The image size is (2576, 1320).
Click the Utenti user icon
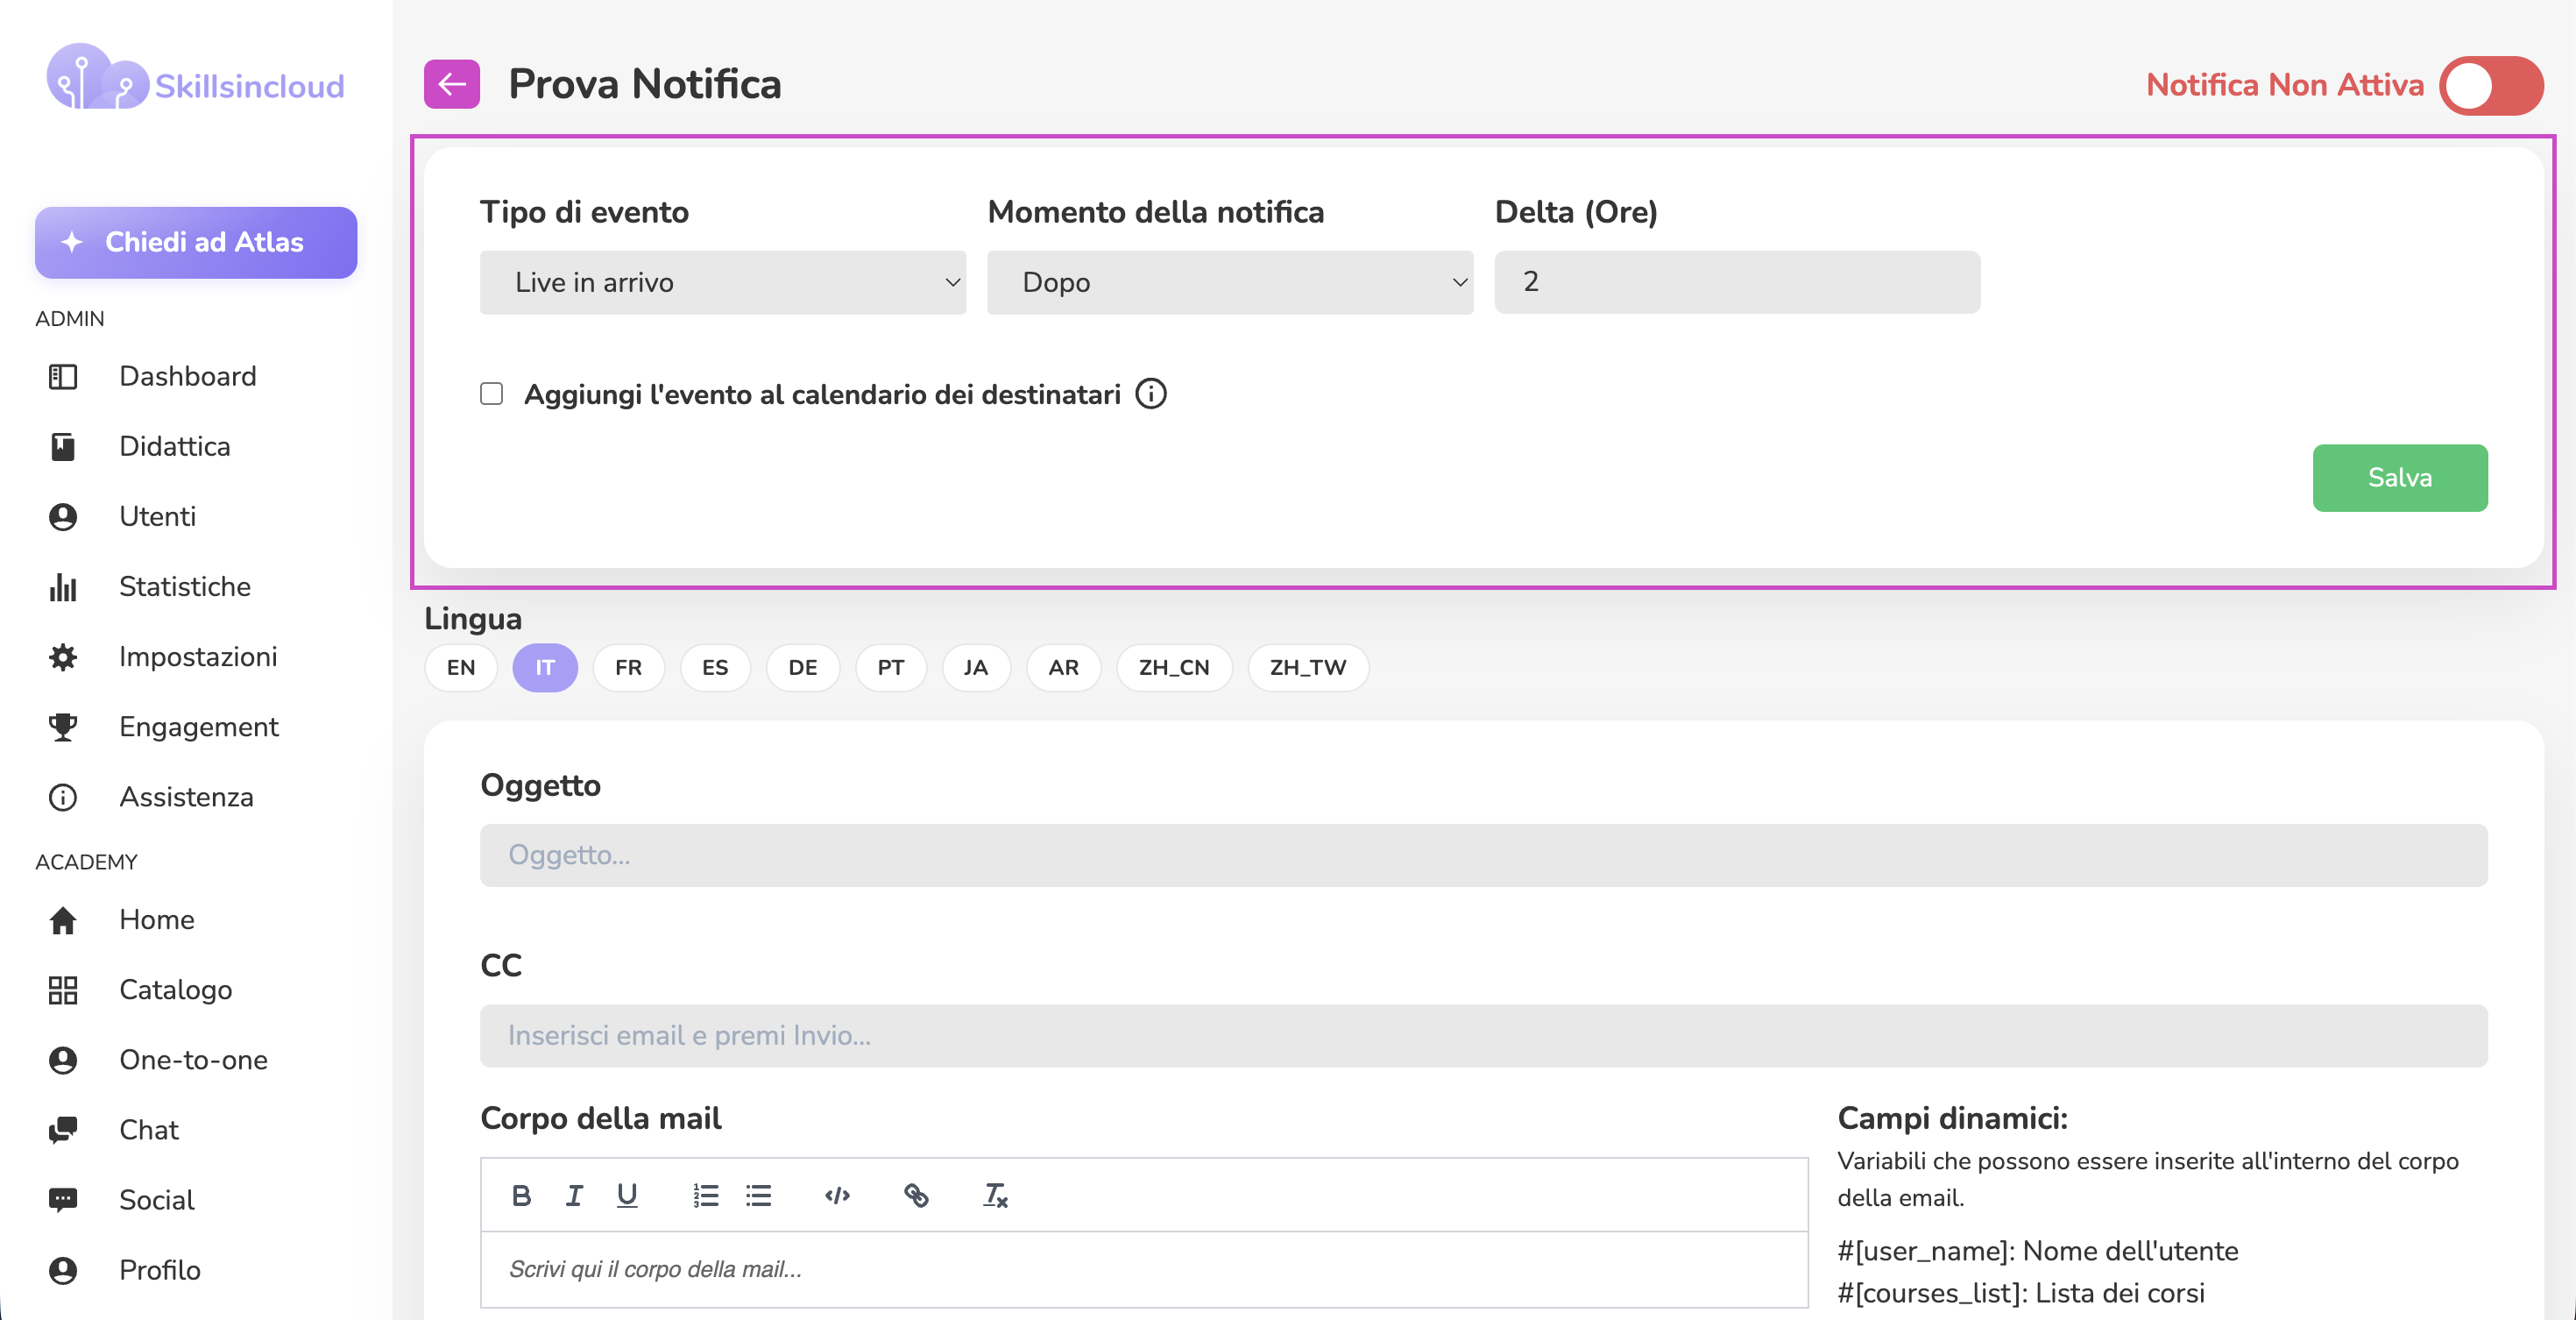(x=63, y=516)
